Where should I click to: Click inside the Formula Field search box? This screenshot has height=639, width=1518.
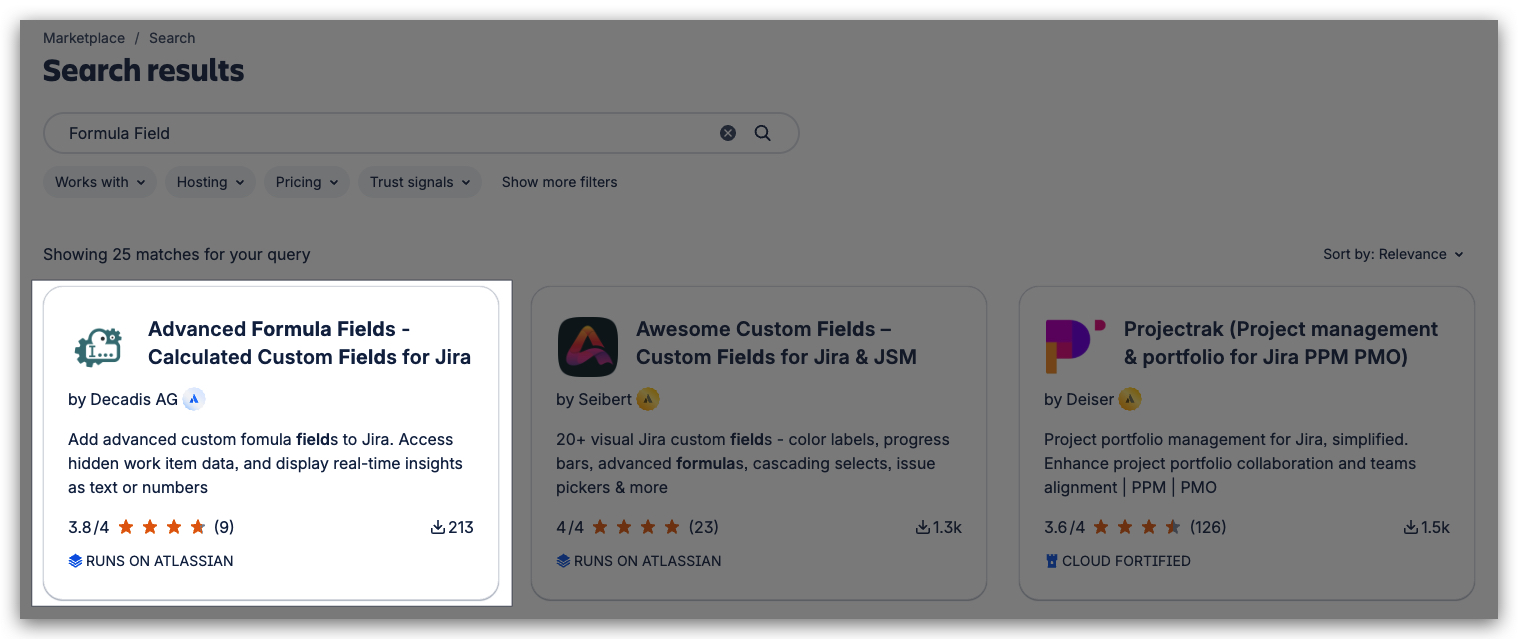point(380,133)
